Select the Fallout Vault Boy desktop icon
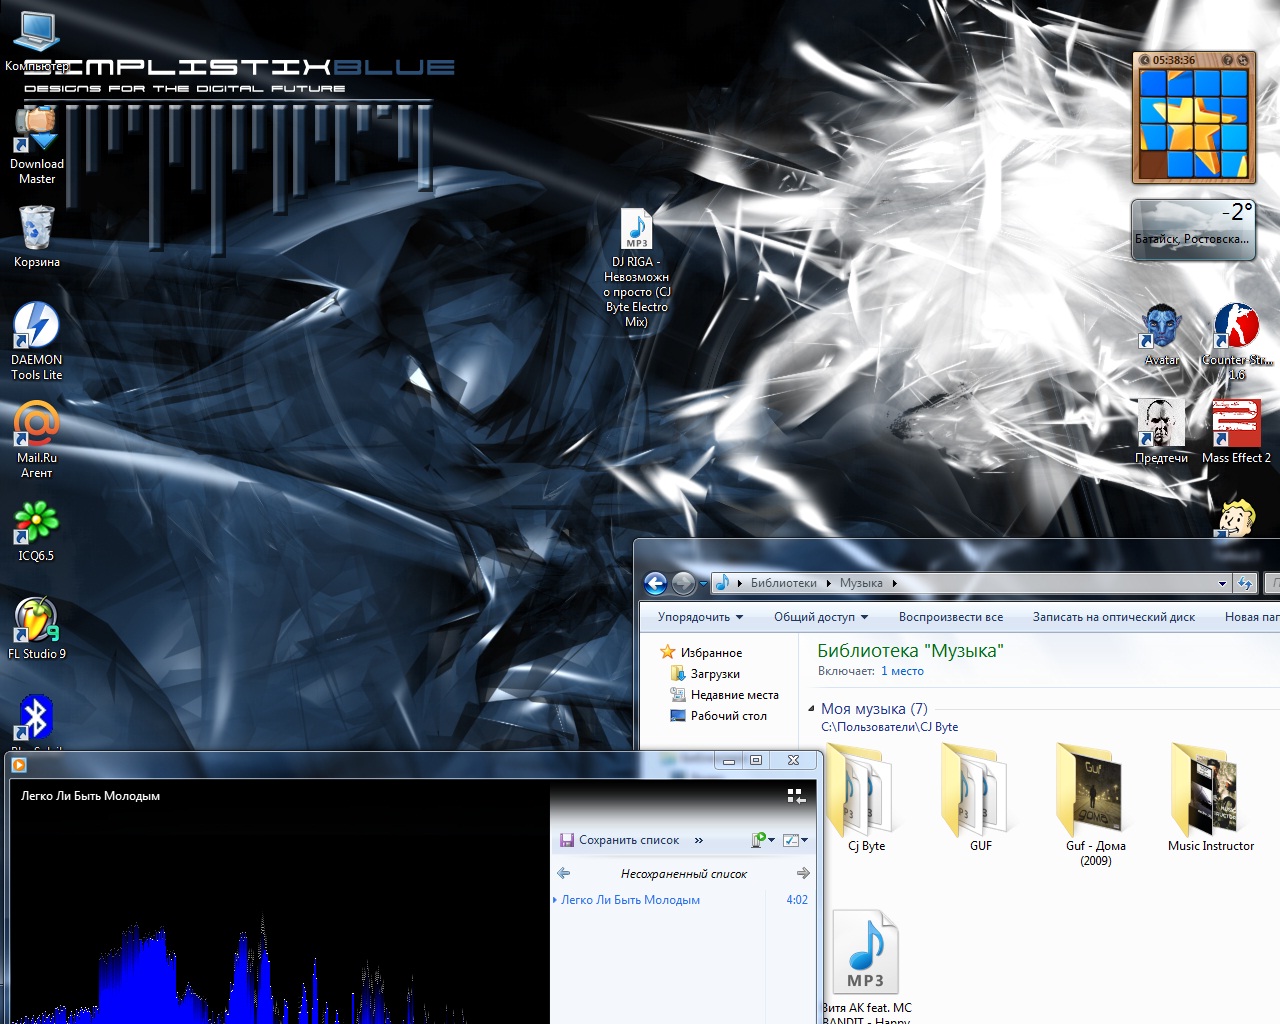Viewport: 1280px width, 1024px height. point(1237,520)
